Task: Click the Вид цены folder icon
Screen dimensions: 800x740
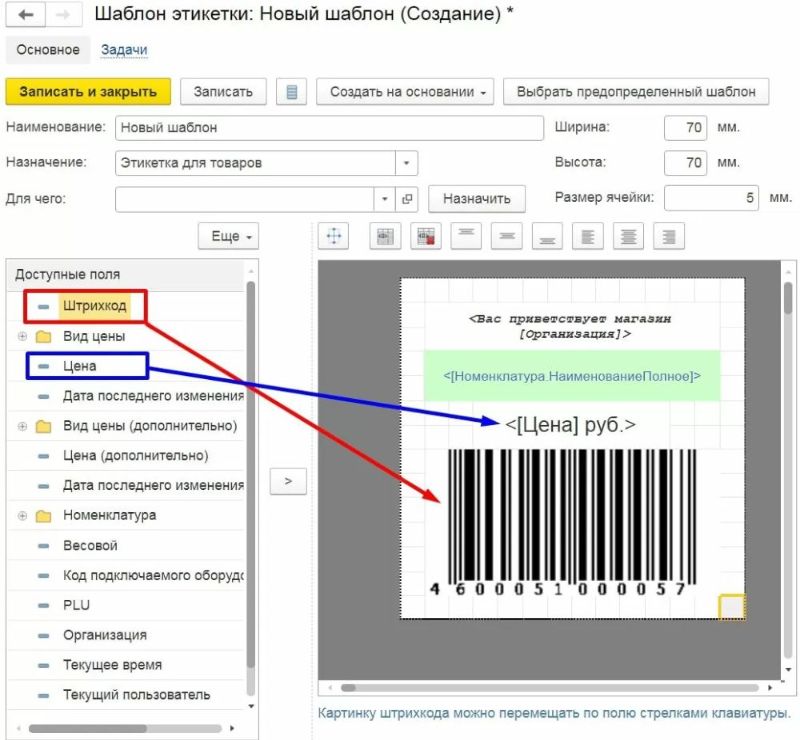Action: point(44,337)
